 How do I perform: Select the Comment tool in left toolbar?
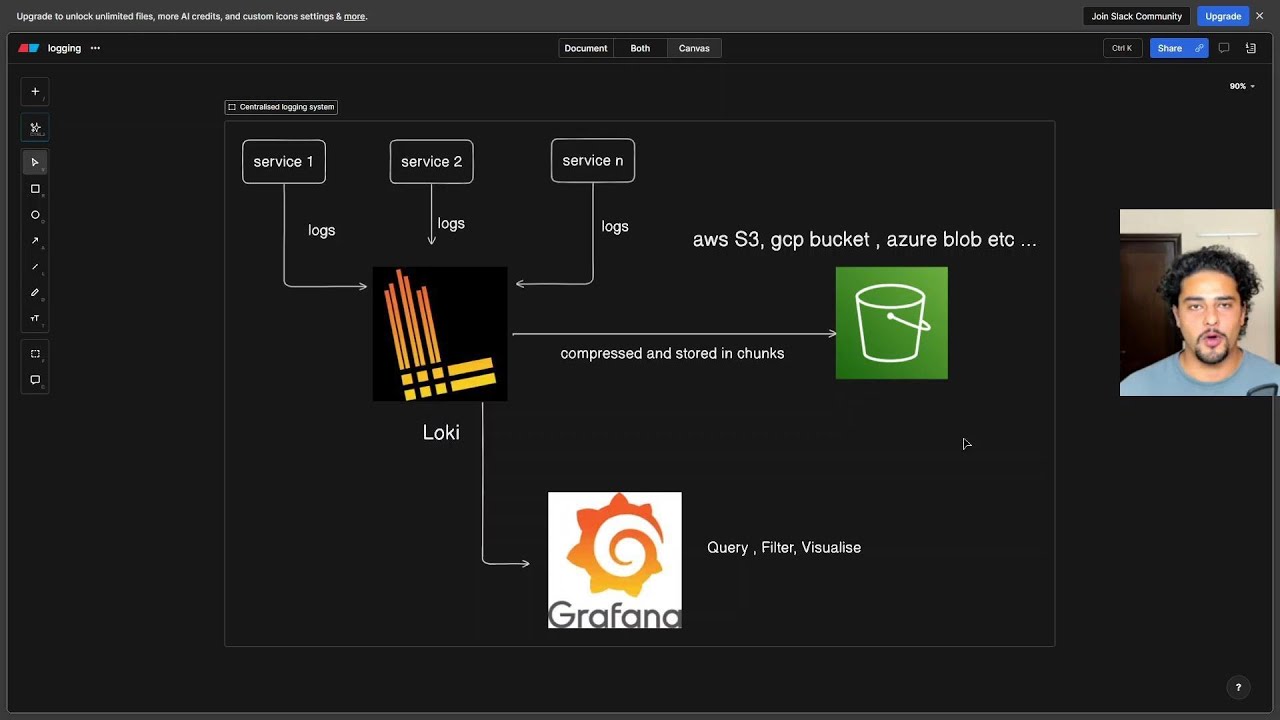tap(35, 380)
